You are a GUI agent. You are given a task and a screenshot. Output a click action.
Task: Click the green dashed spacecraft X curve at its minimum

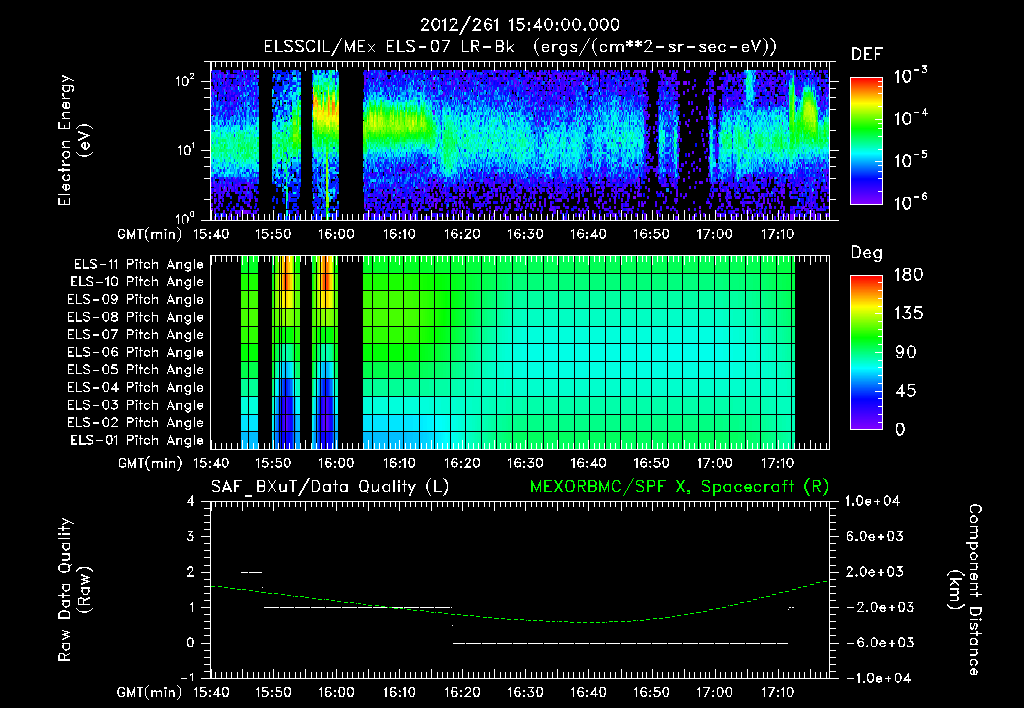[x=588, y=622]
